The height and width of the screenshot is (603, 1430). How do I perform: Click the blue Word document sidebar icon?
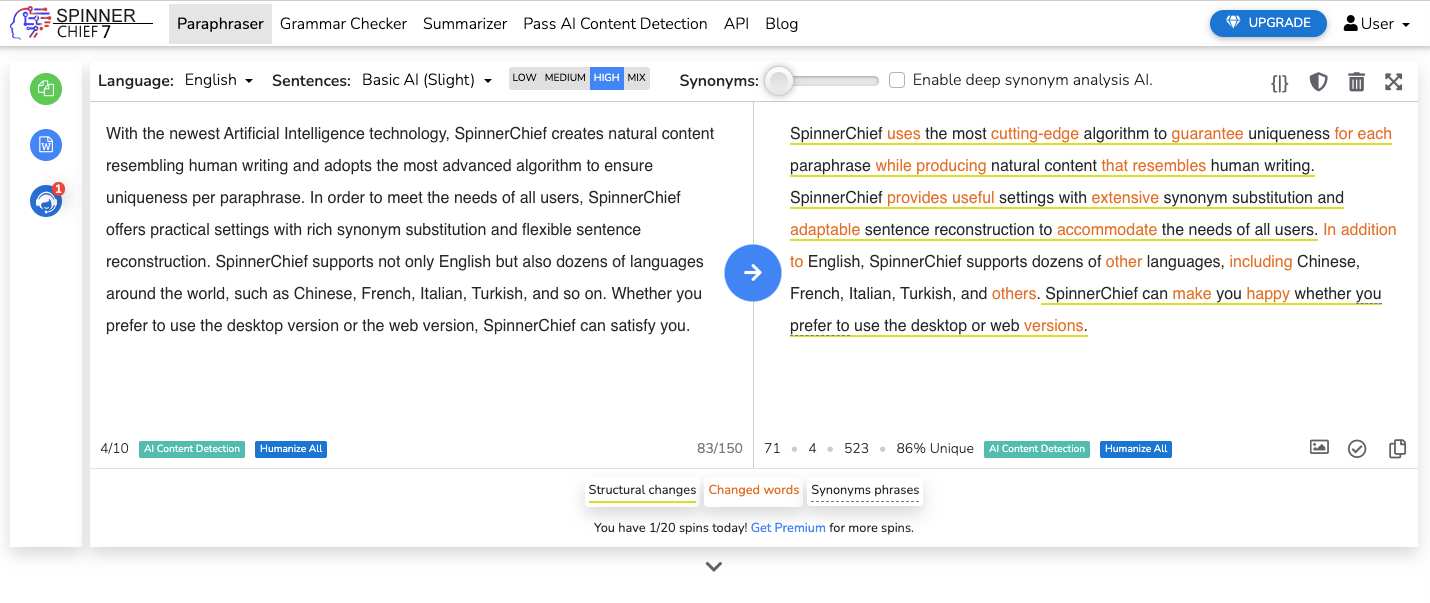point(46,145)
